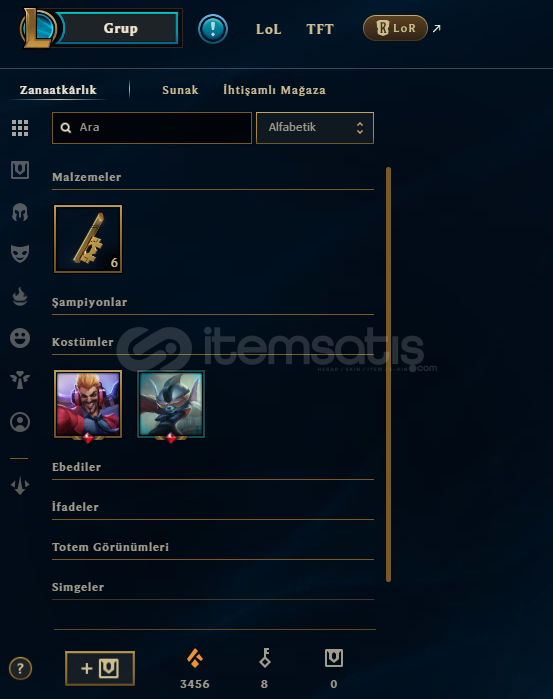Click the blue notification alert icon
Viewport: 553px width, 699px height.
[x=213, y=29]
